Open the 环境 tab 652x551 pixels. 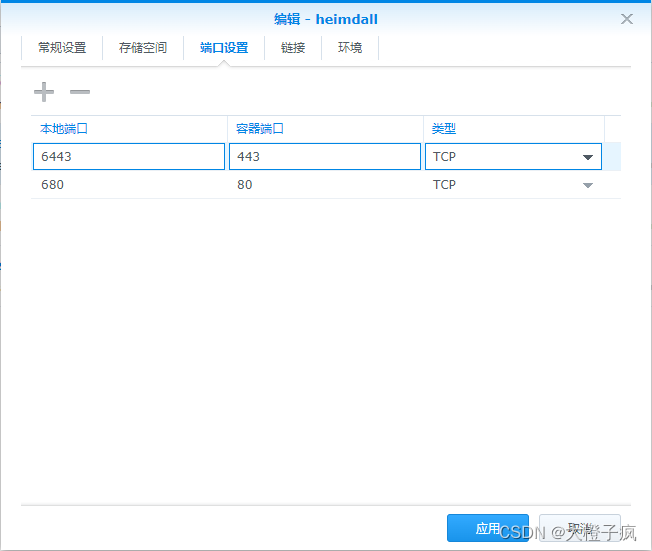point(350,48)
